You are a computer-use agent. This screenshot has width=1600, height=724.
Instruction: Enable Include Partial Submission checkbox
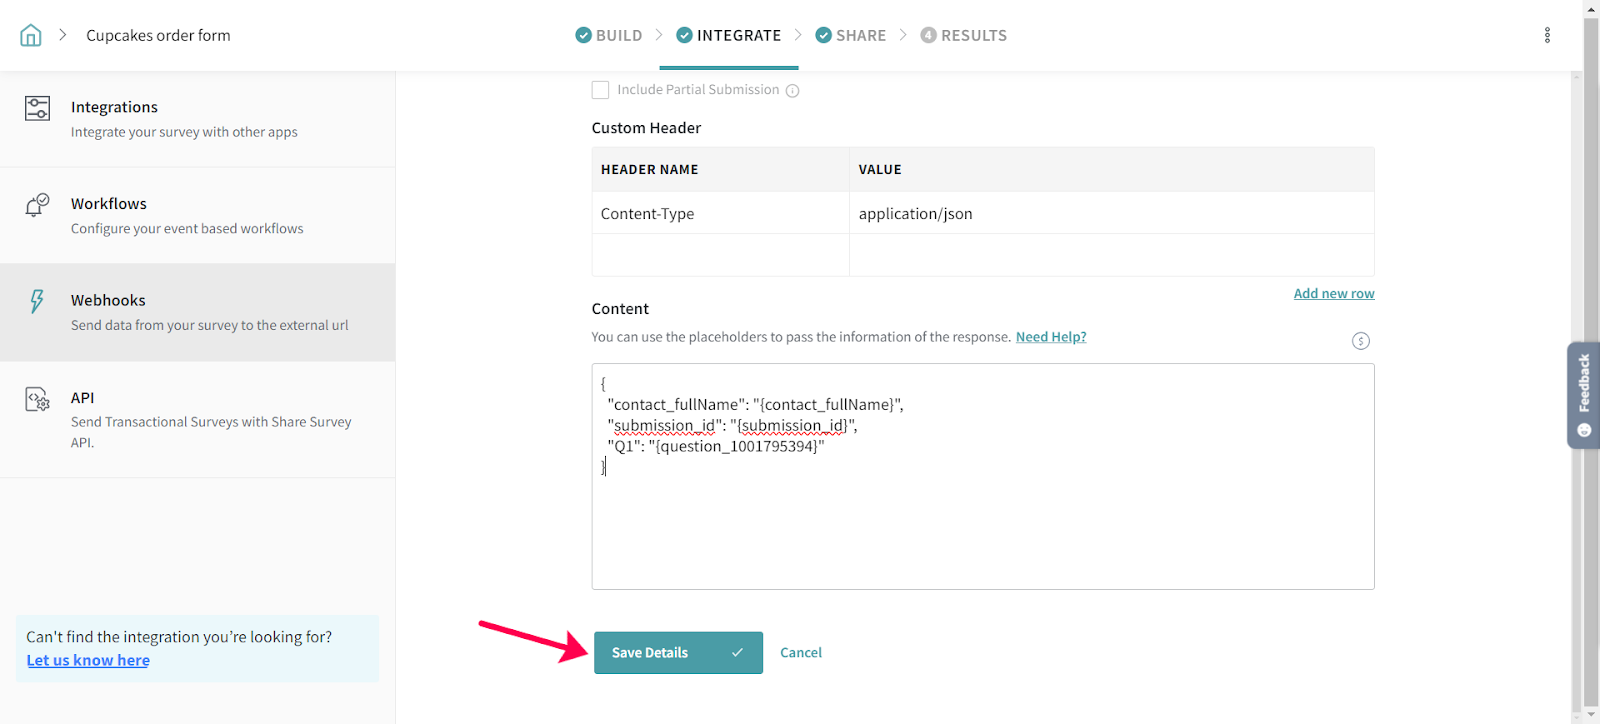tap(601, 90)
